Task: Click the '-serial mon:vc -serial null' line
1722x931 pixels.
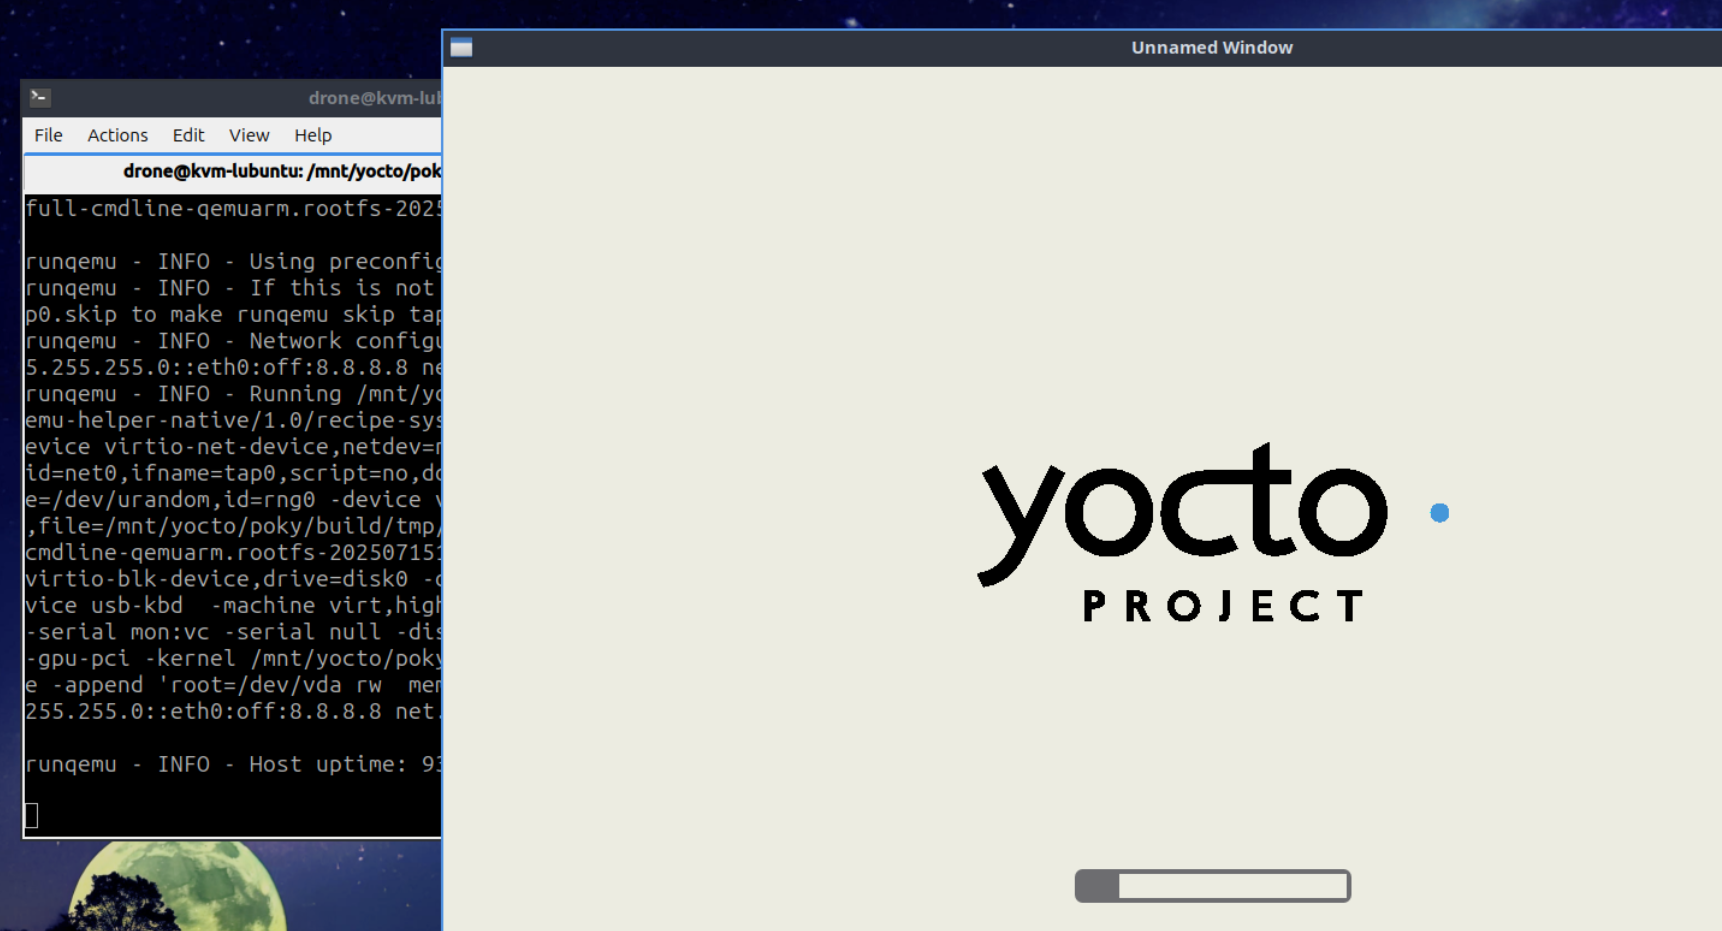Action: pos(233,632)
